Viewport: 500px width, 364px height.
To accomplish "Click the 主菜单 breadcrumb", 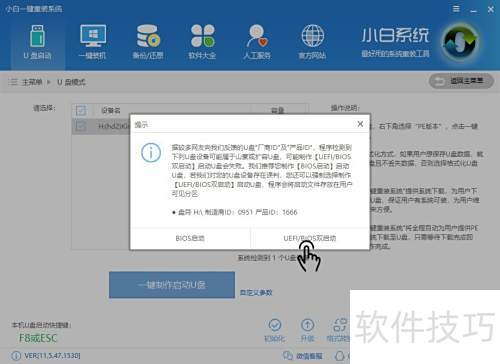I will click(32, 82).
